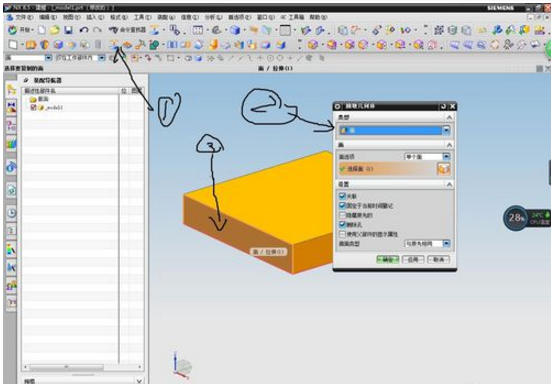Collapse the 设置 section in the dialog
Image resolution: width=551 pixels, height=384 pixels.
[x=449, y=184]
